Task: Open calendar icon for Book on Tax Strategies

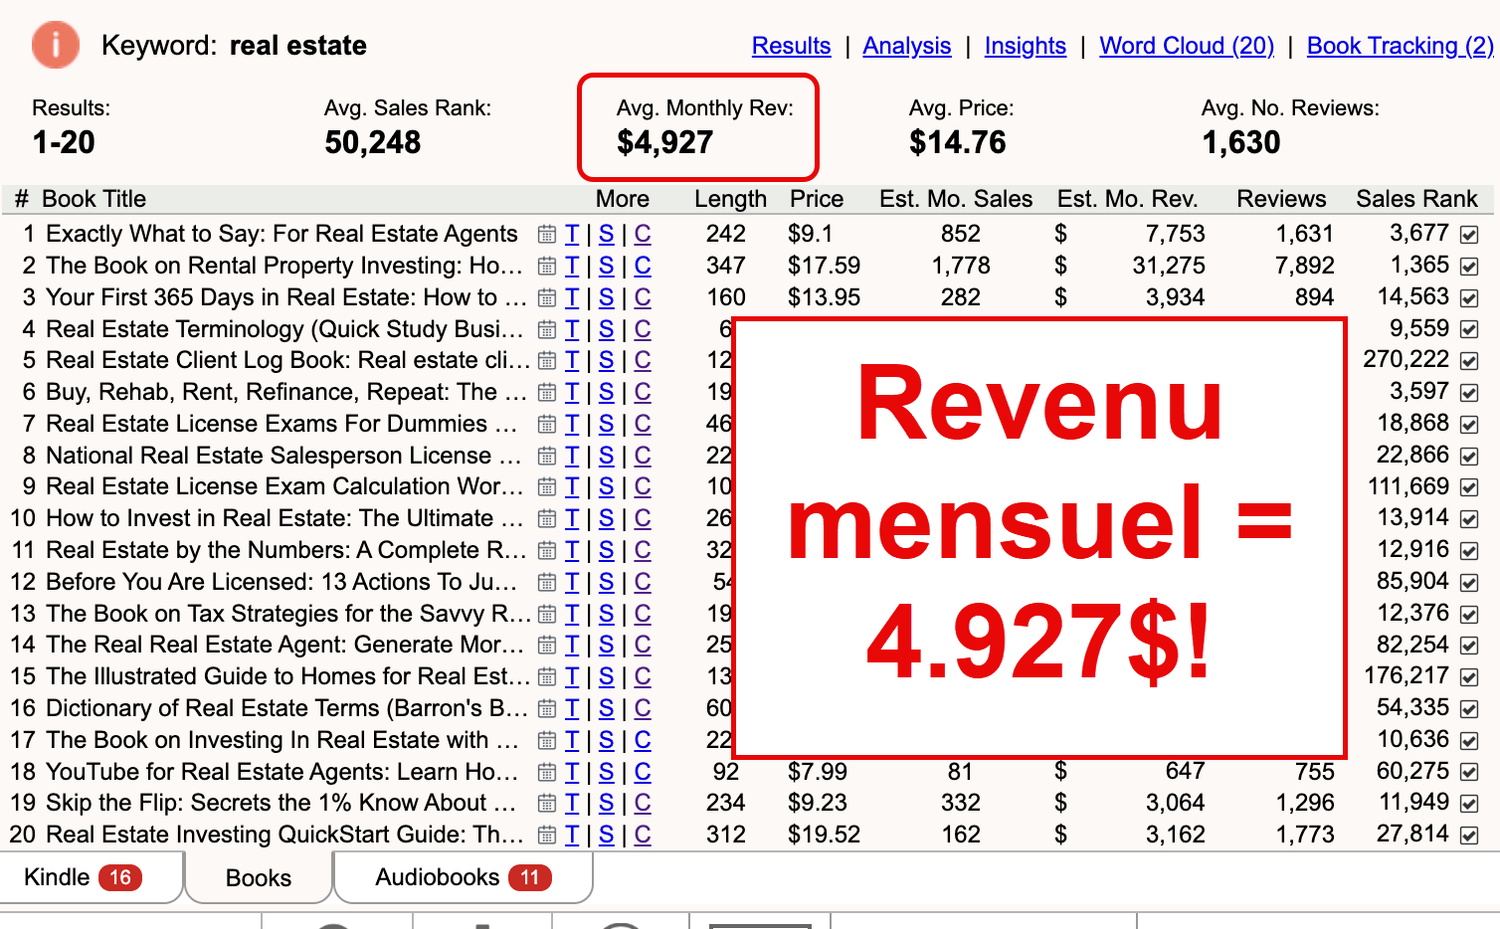Action: tap(547, 614)
